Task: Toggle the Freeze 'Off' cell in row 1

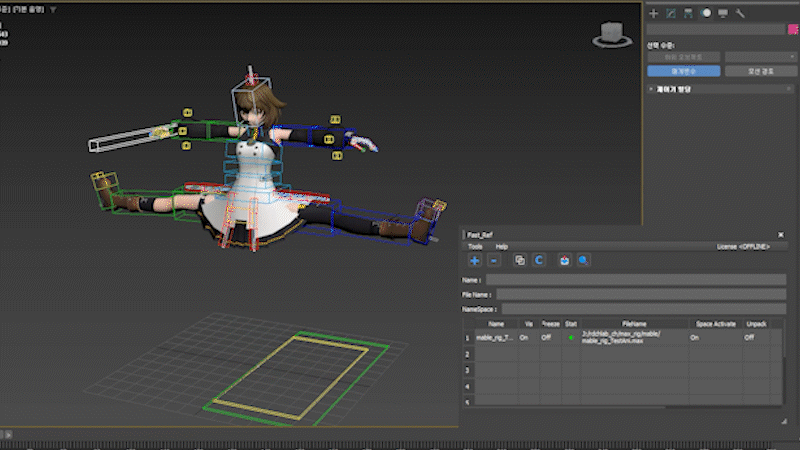Action: [546, 338]
